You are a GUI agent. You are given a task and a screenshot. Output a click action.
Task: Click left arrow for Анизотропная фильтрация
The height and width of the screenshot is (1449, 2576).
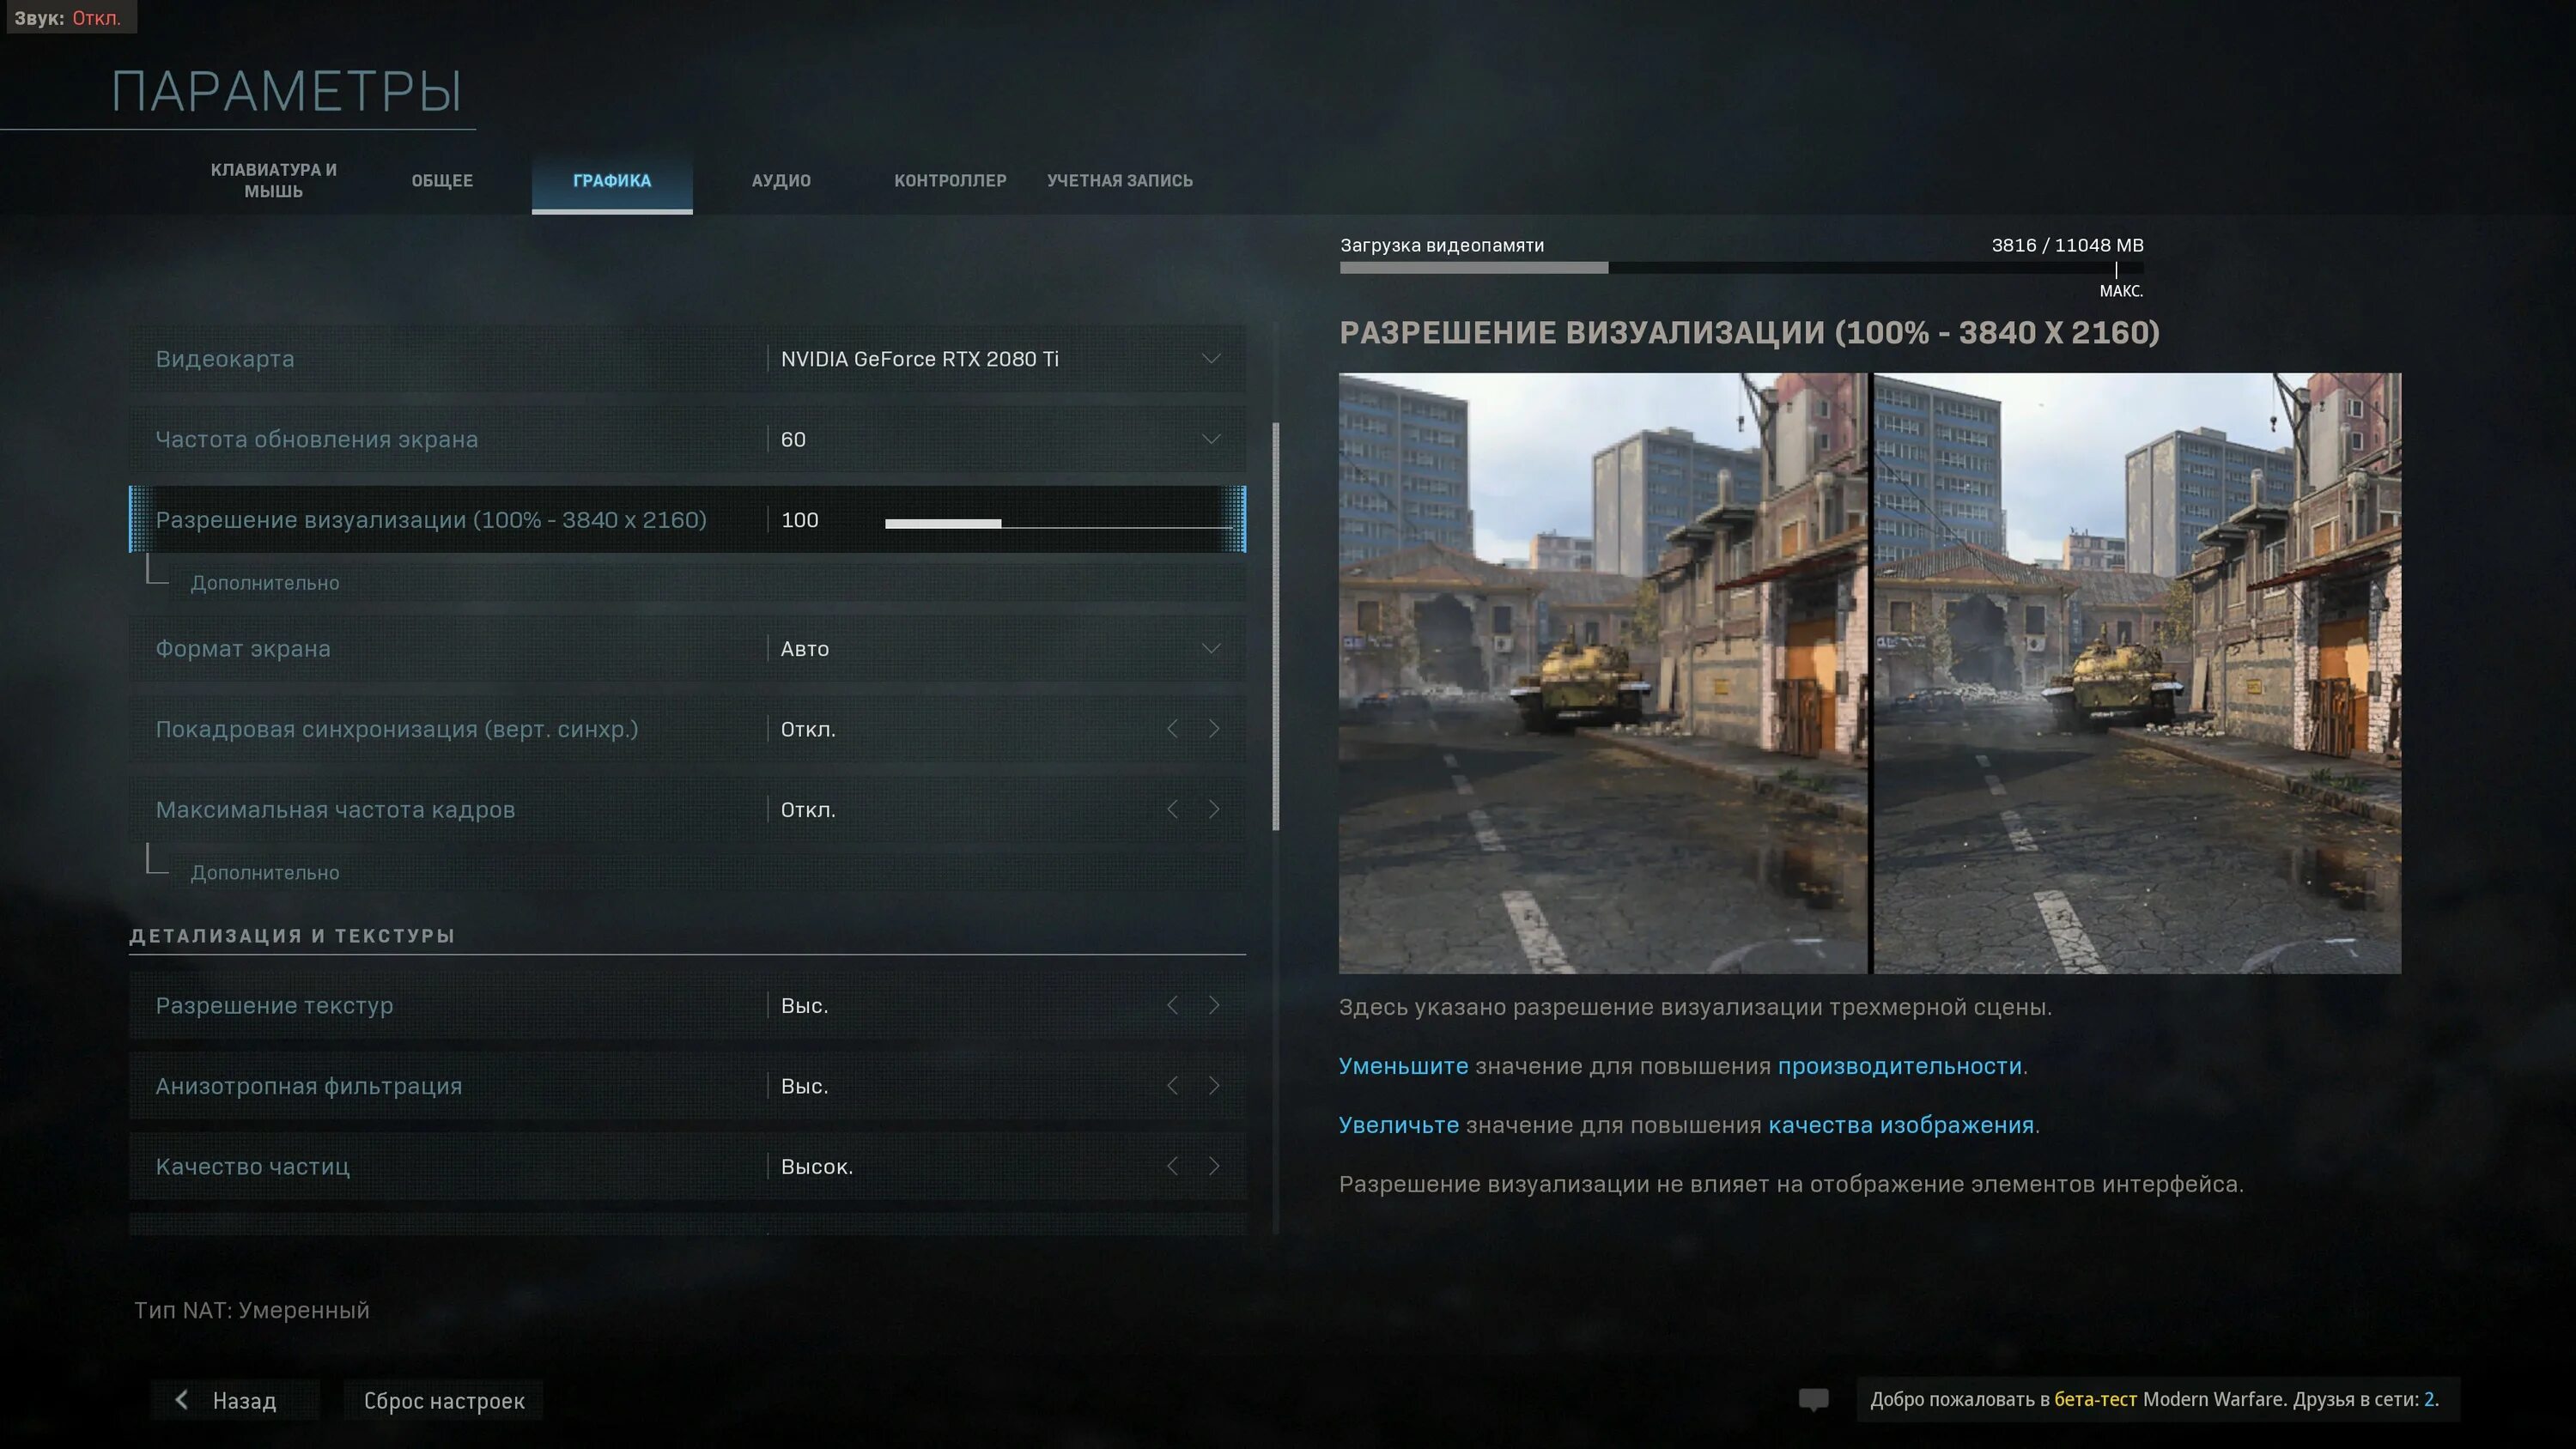[1172, 1085]
